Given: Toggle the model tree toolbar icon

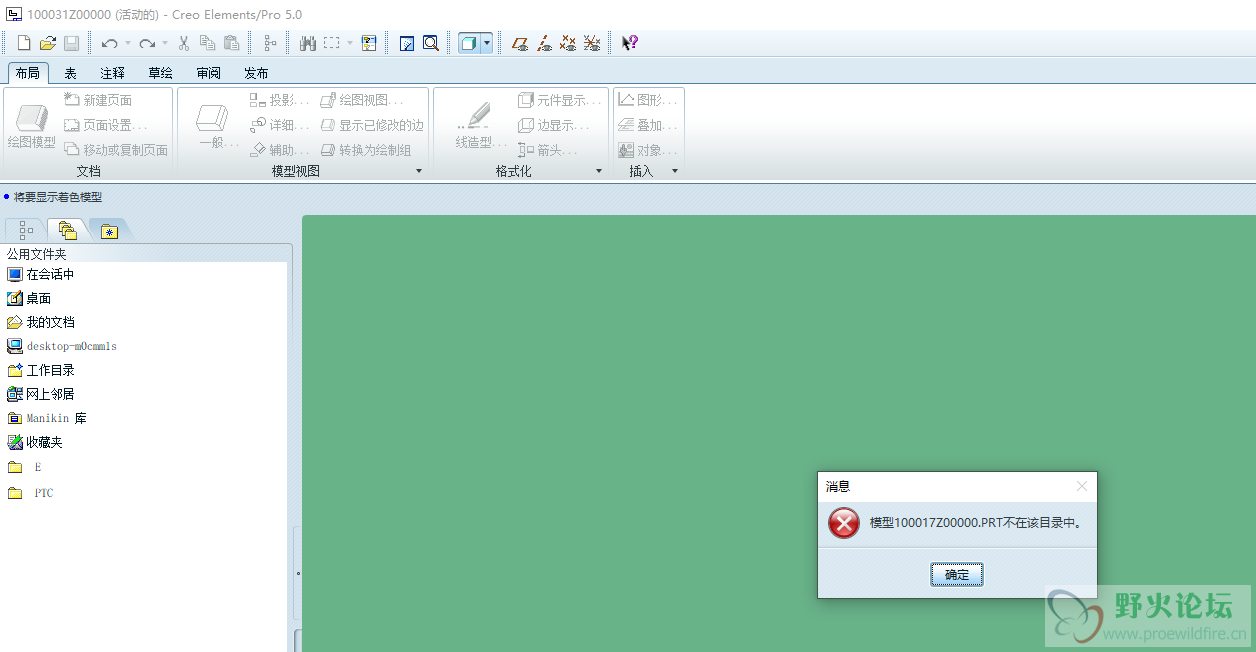Looking at the screenshot, I should click(270, 43).
